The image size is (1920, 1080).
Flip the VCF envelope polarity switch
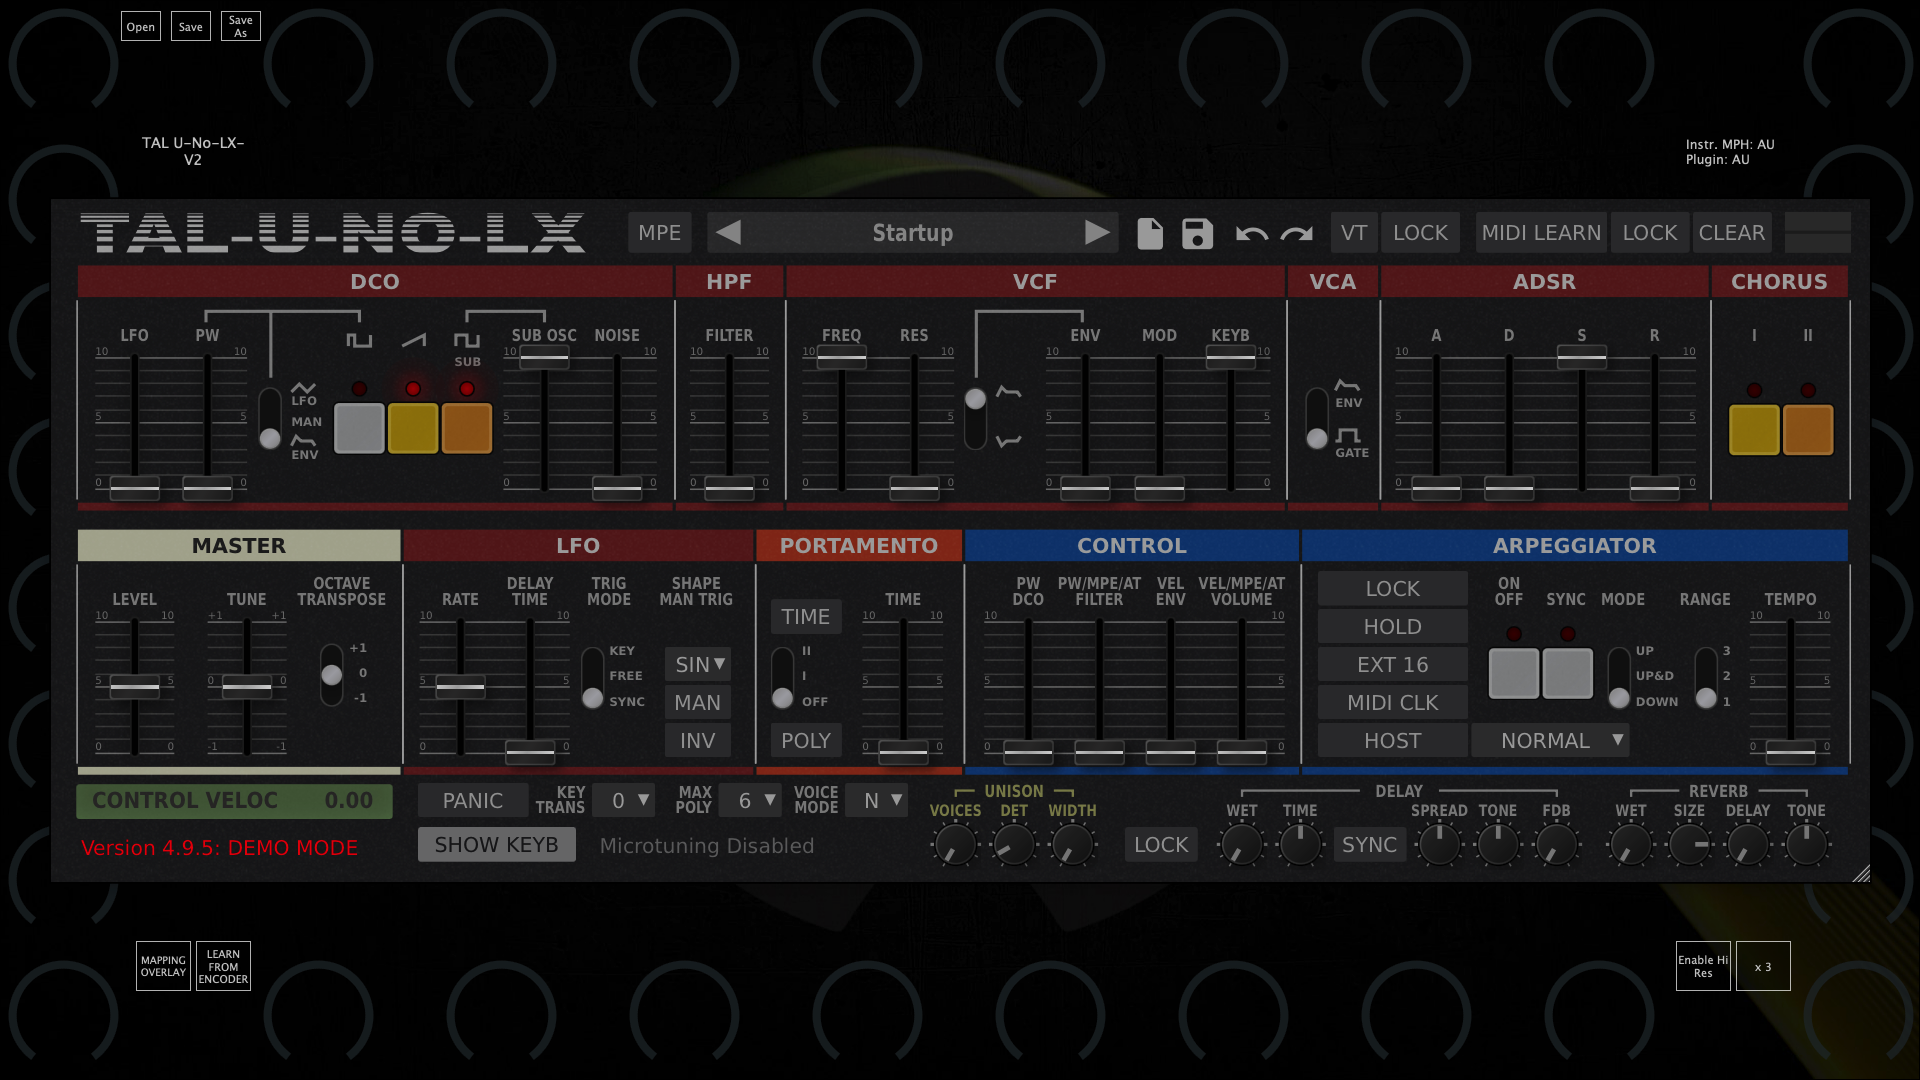[x=975, y=418]
